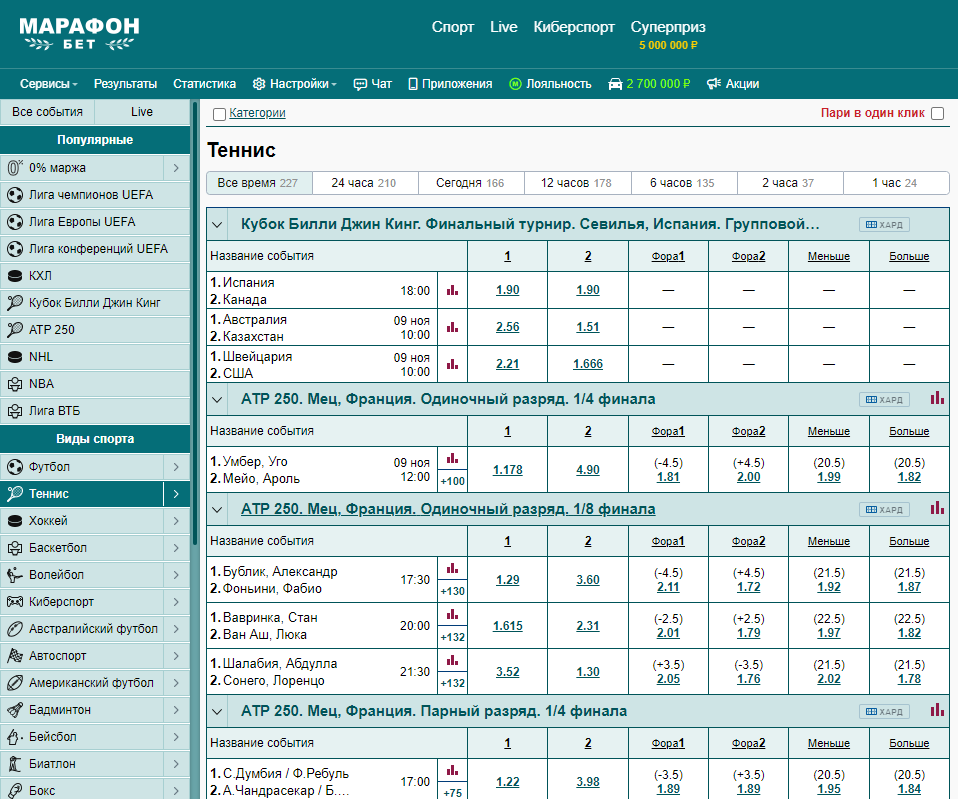958x799 pixels.
Task: Open Приложения mobile apps link
Action: coord(450,84)
